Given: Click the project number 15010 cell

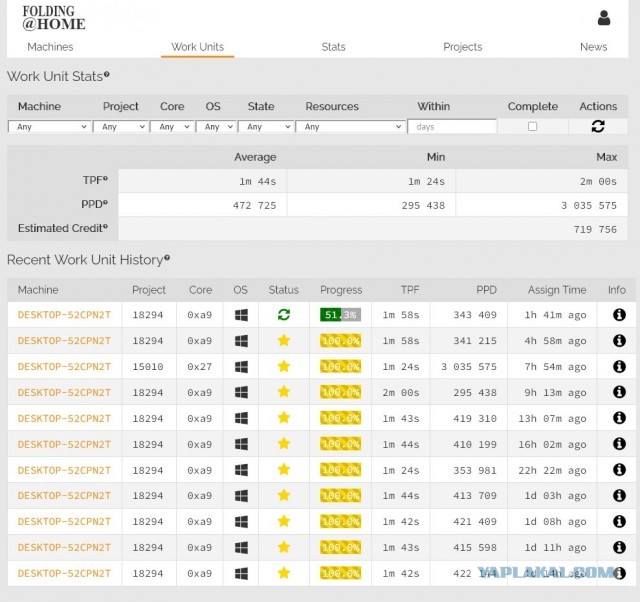Looking at the screenshot, I should tap(148, 367).
